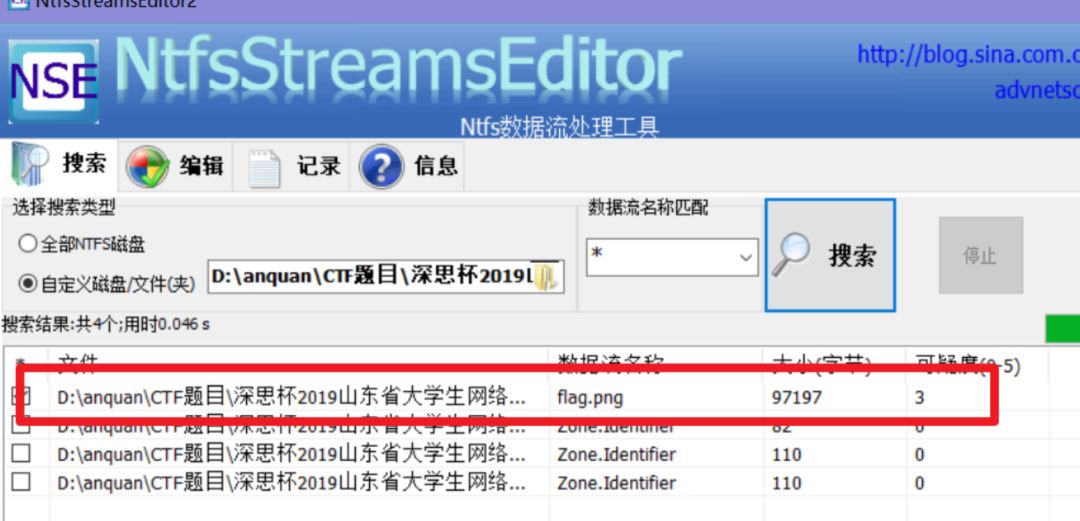The height and width of the screenshot is (521, 1080).
Task: Click folder browse icon in path field
Action: (x=547, y=276)
